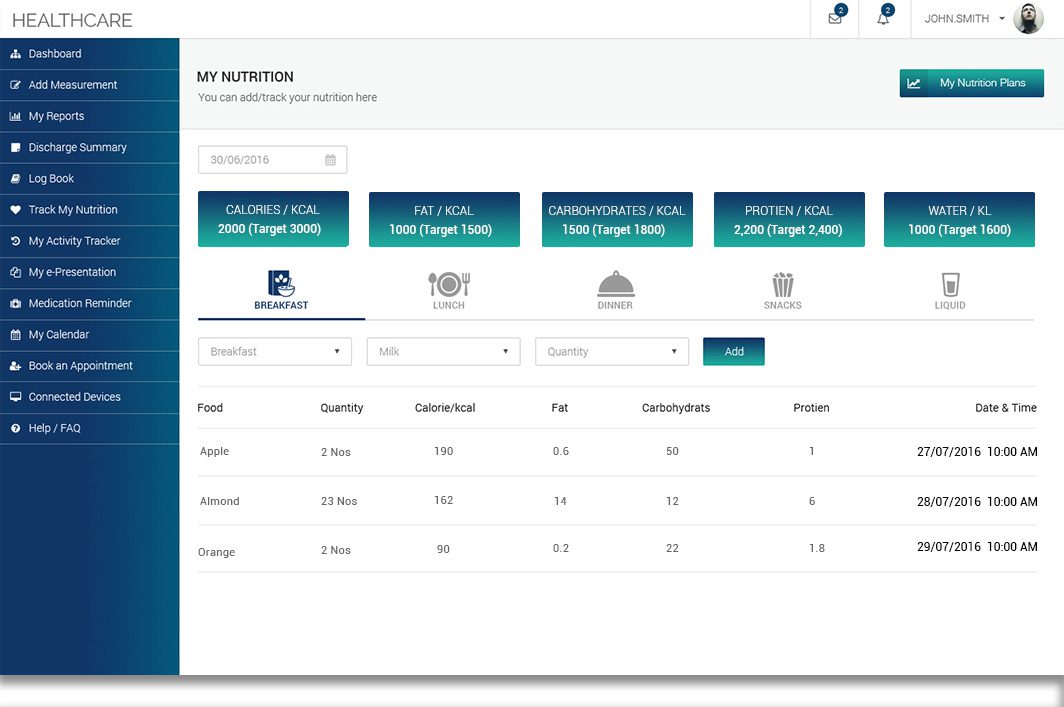Open Discharge Summary menu item
This screenshot has width=1064, height=707.
point(90,147)
